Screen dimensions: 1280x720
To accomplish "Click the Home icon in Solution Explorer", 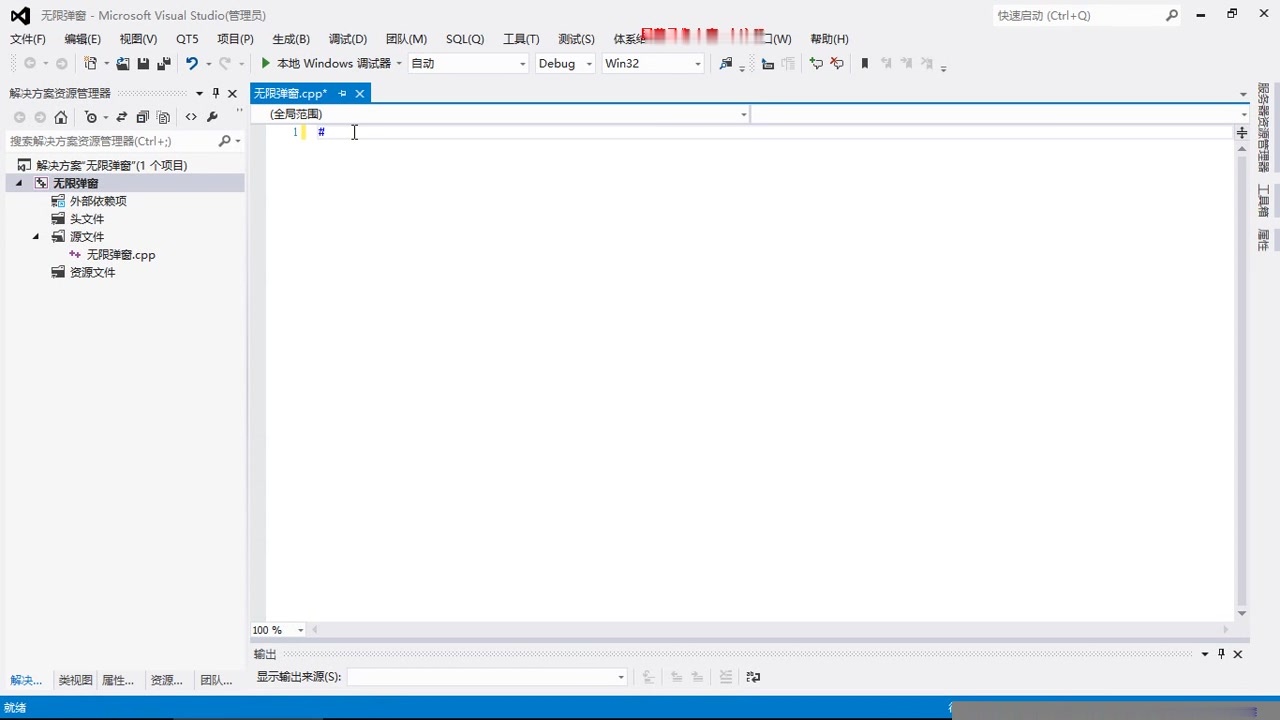I will [61, 117].
